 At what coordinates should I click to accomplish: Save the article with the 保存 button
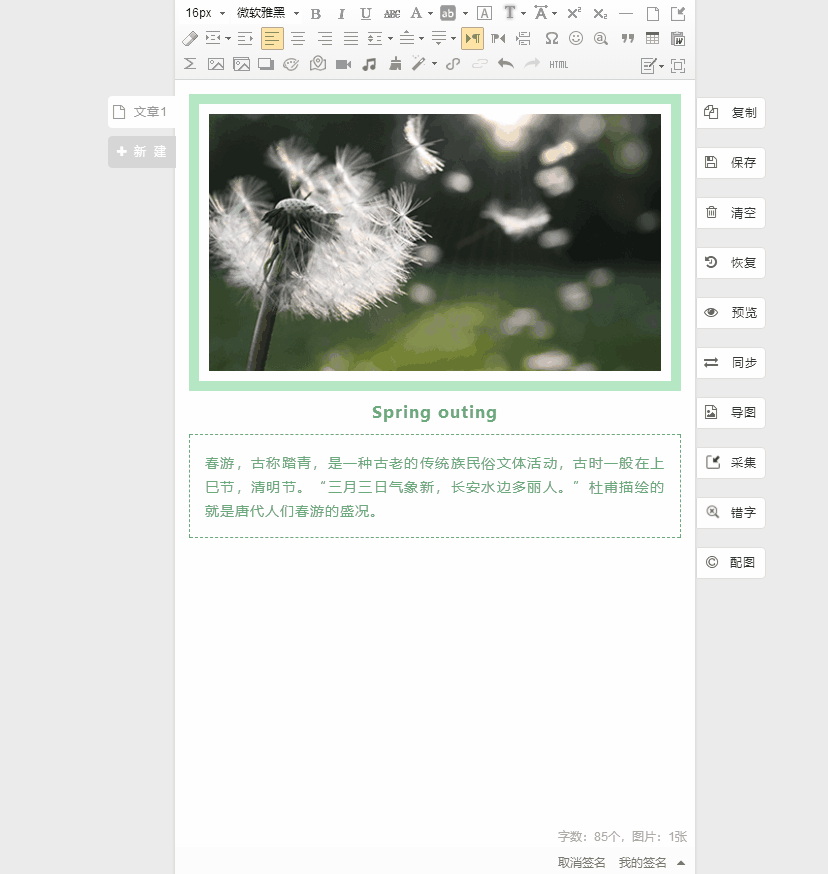tap(731, 162)
